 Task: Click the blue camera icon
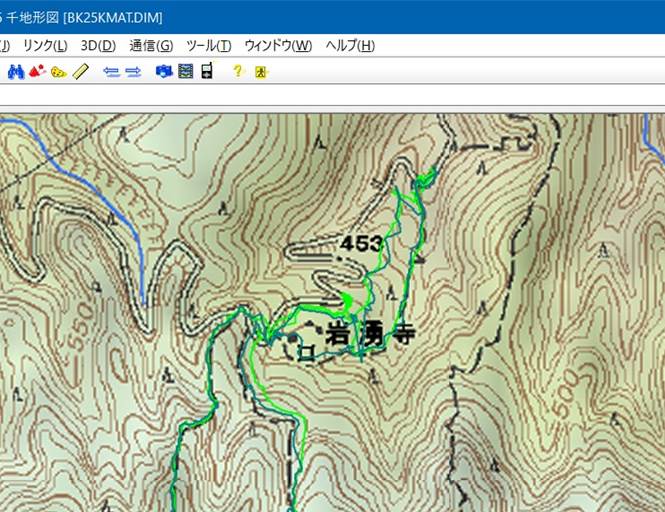(x=164, y=71)
